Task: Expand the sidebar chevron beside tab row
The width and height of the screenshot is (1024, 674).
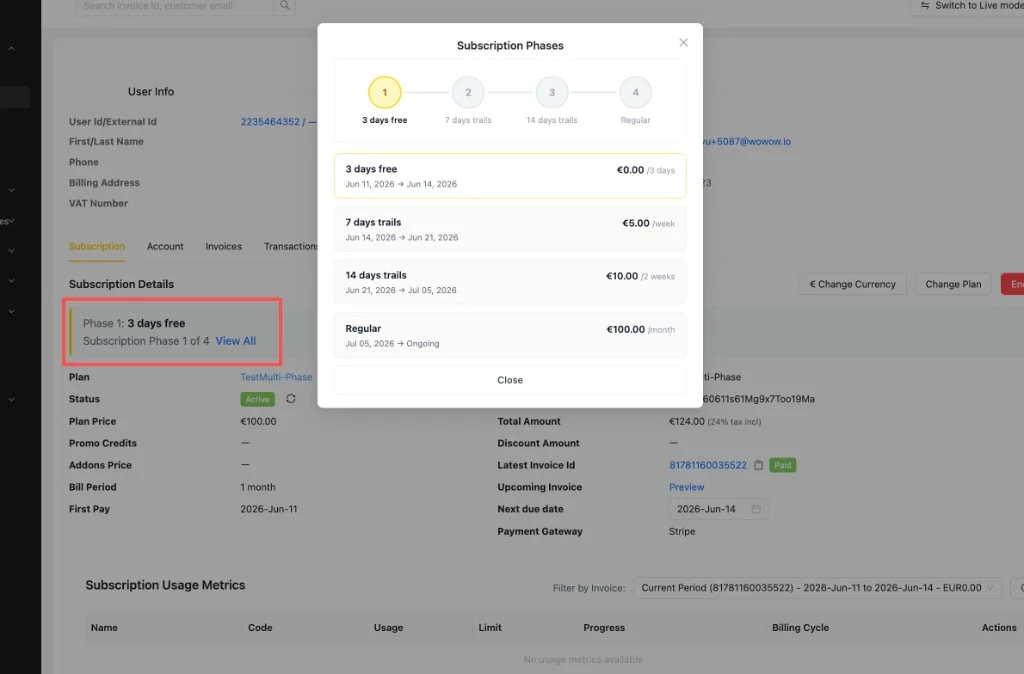Action: (12, 251)
